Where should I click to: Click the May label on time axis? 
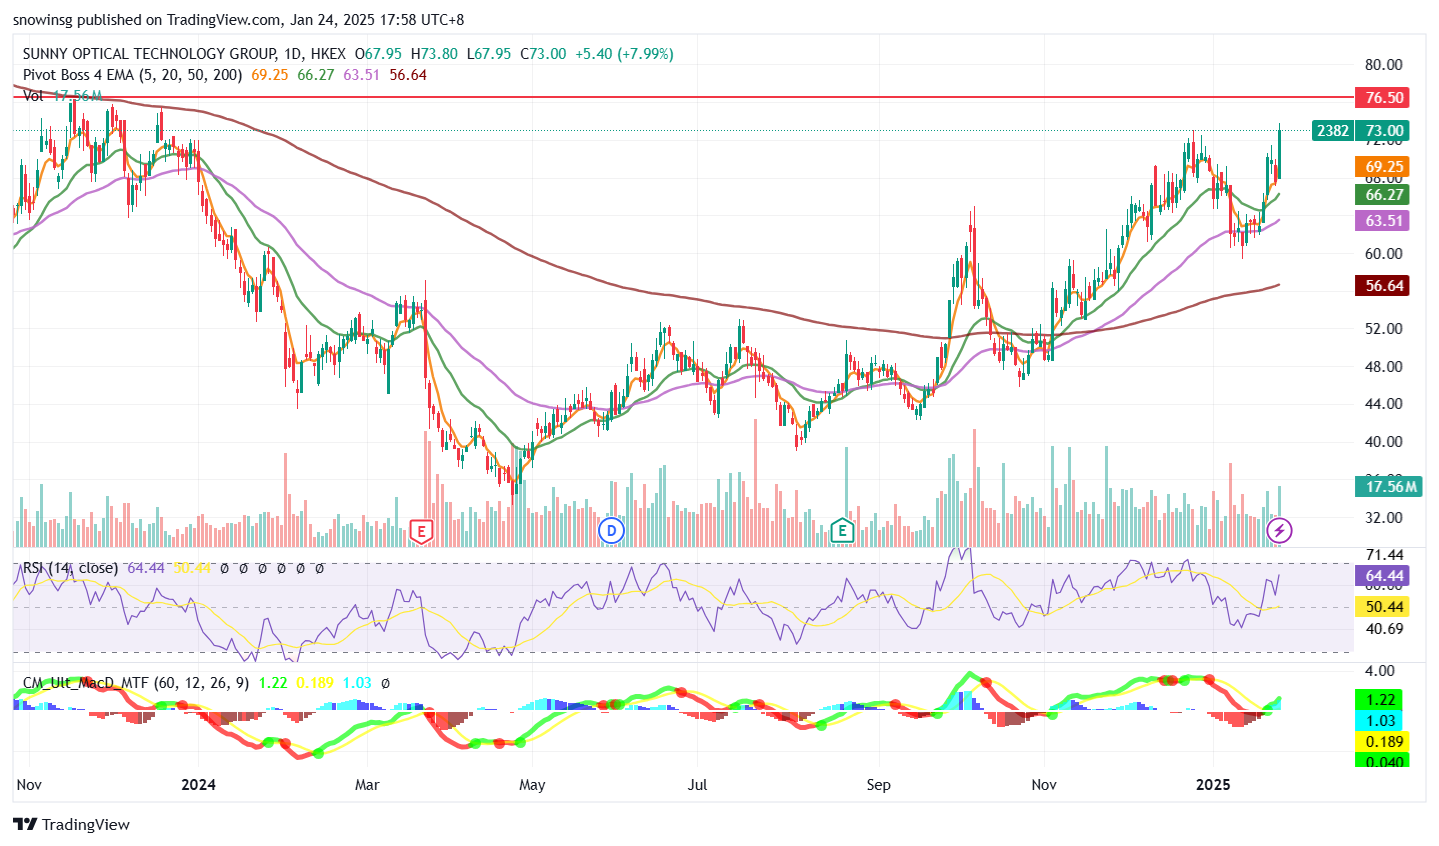tap(532, 785)
